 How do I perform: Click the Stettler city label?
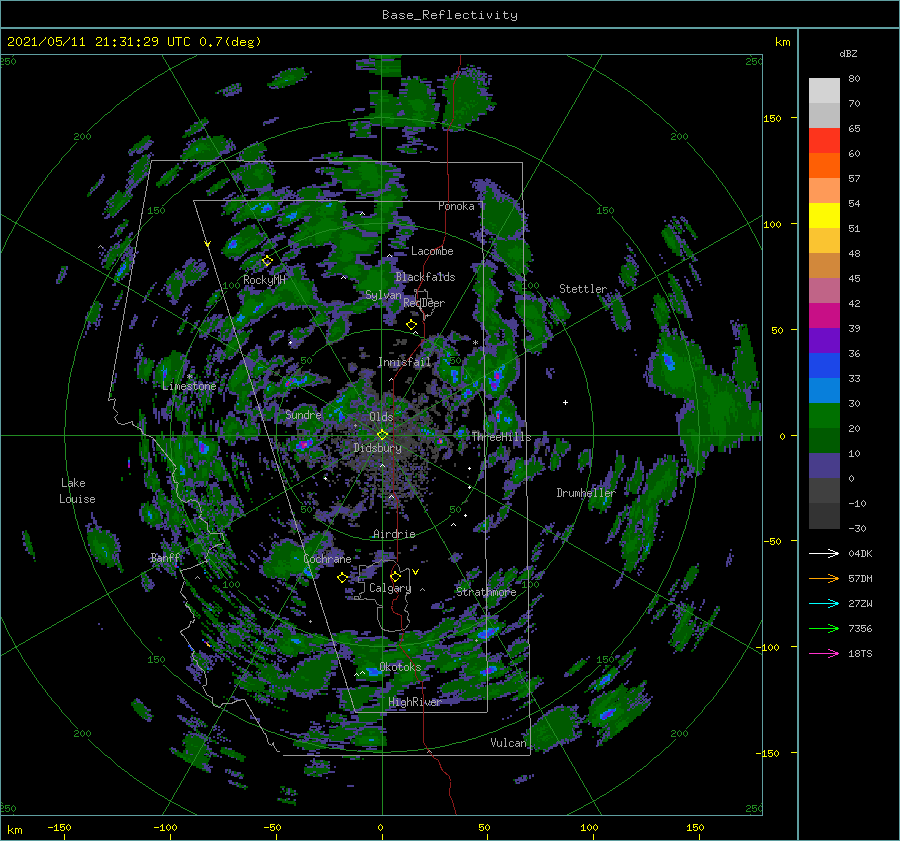click(583, 289)
